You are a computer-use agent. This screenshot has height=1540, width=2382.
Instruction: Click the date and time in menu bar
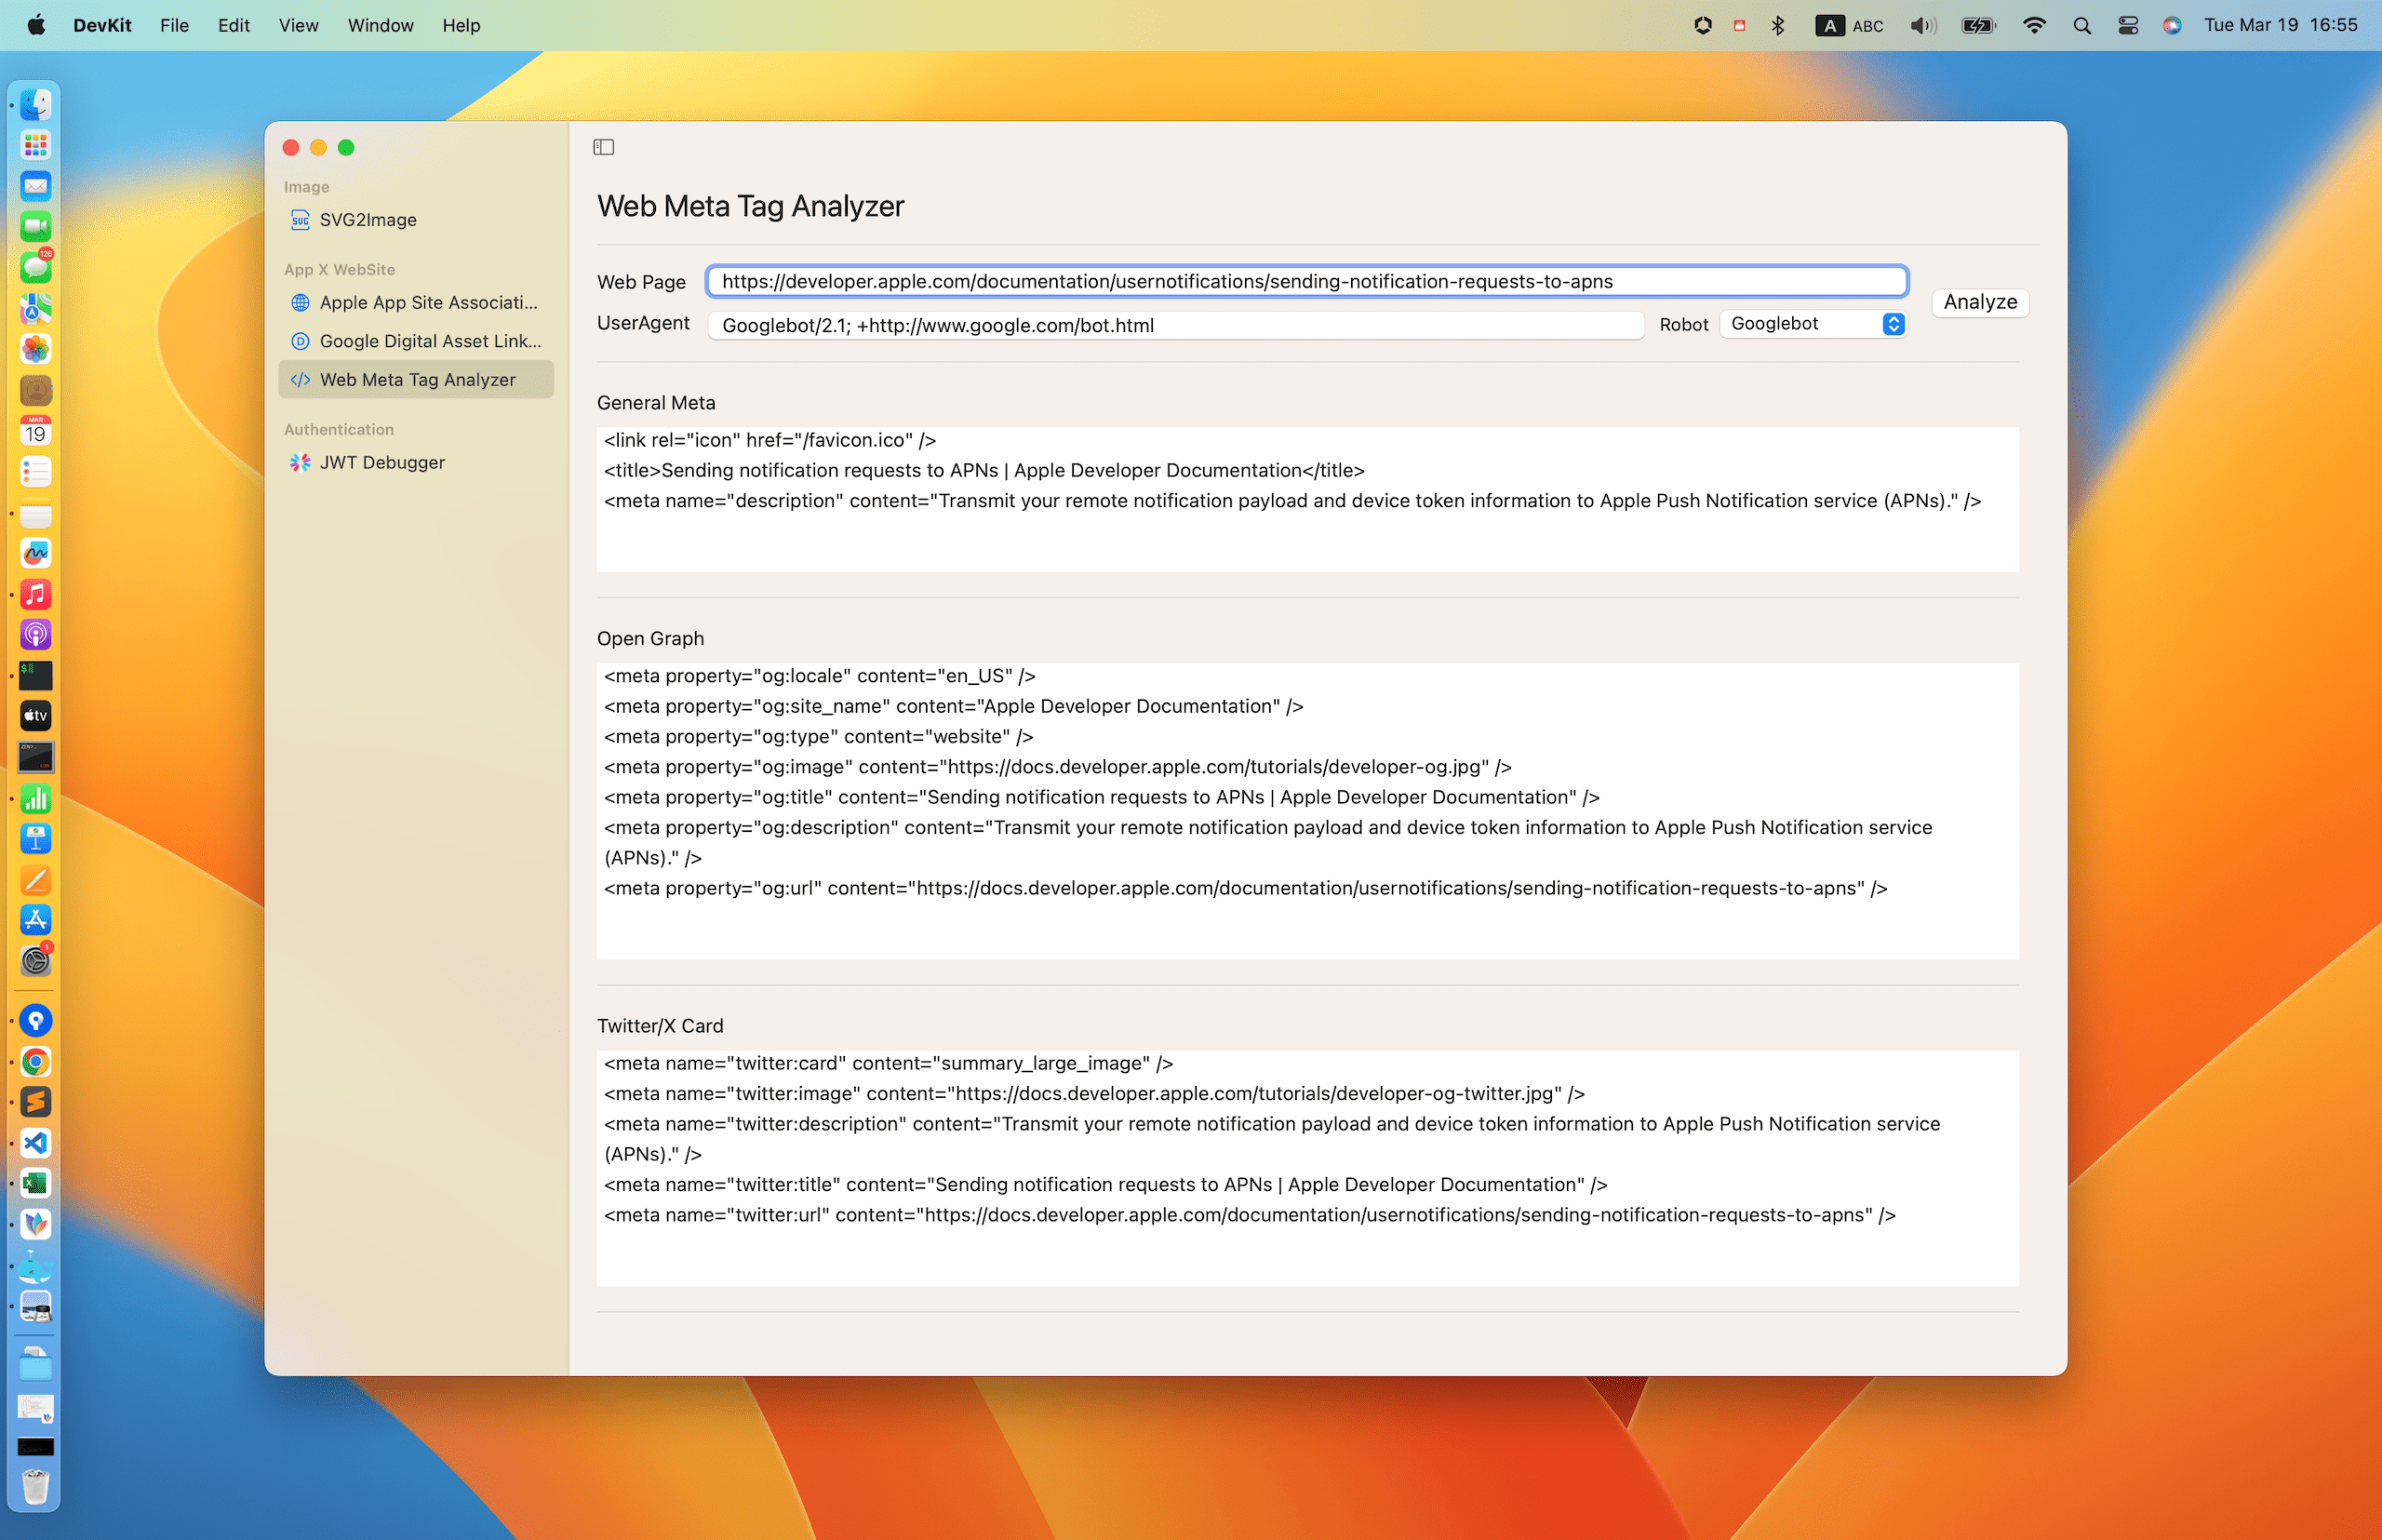tap(2280, 25)
